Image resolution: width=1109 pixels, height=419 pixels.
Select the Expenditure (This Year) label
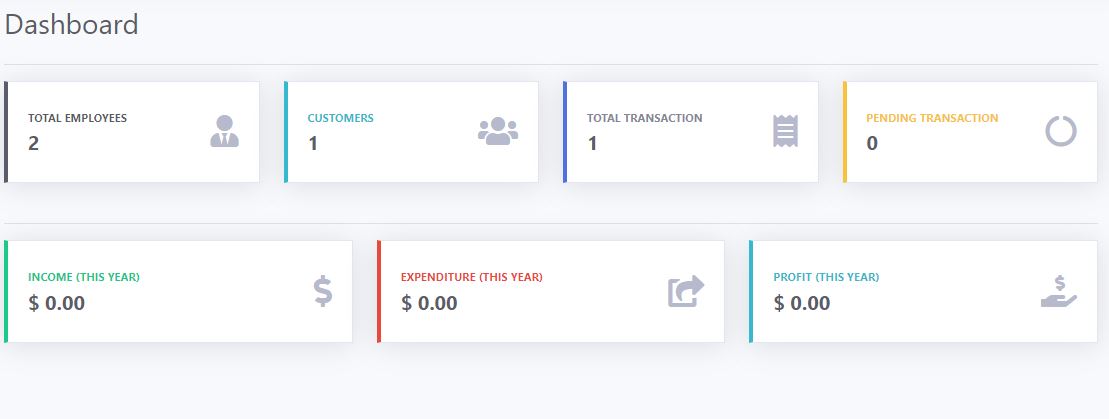(x=471, y=277)
